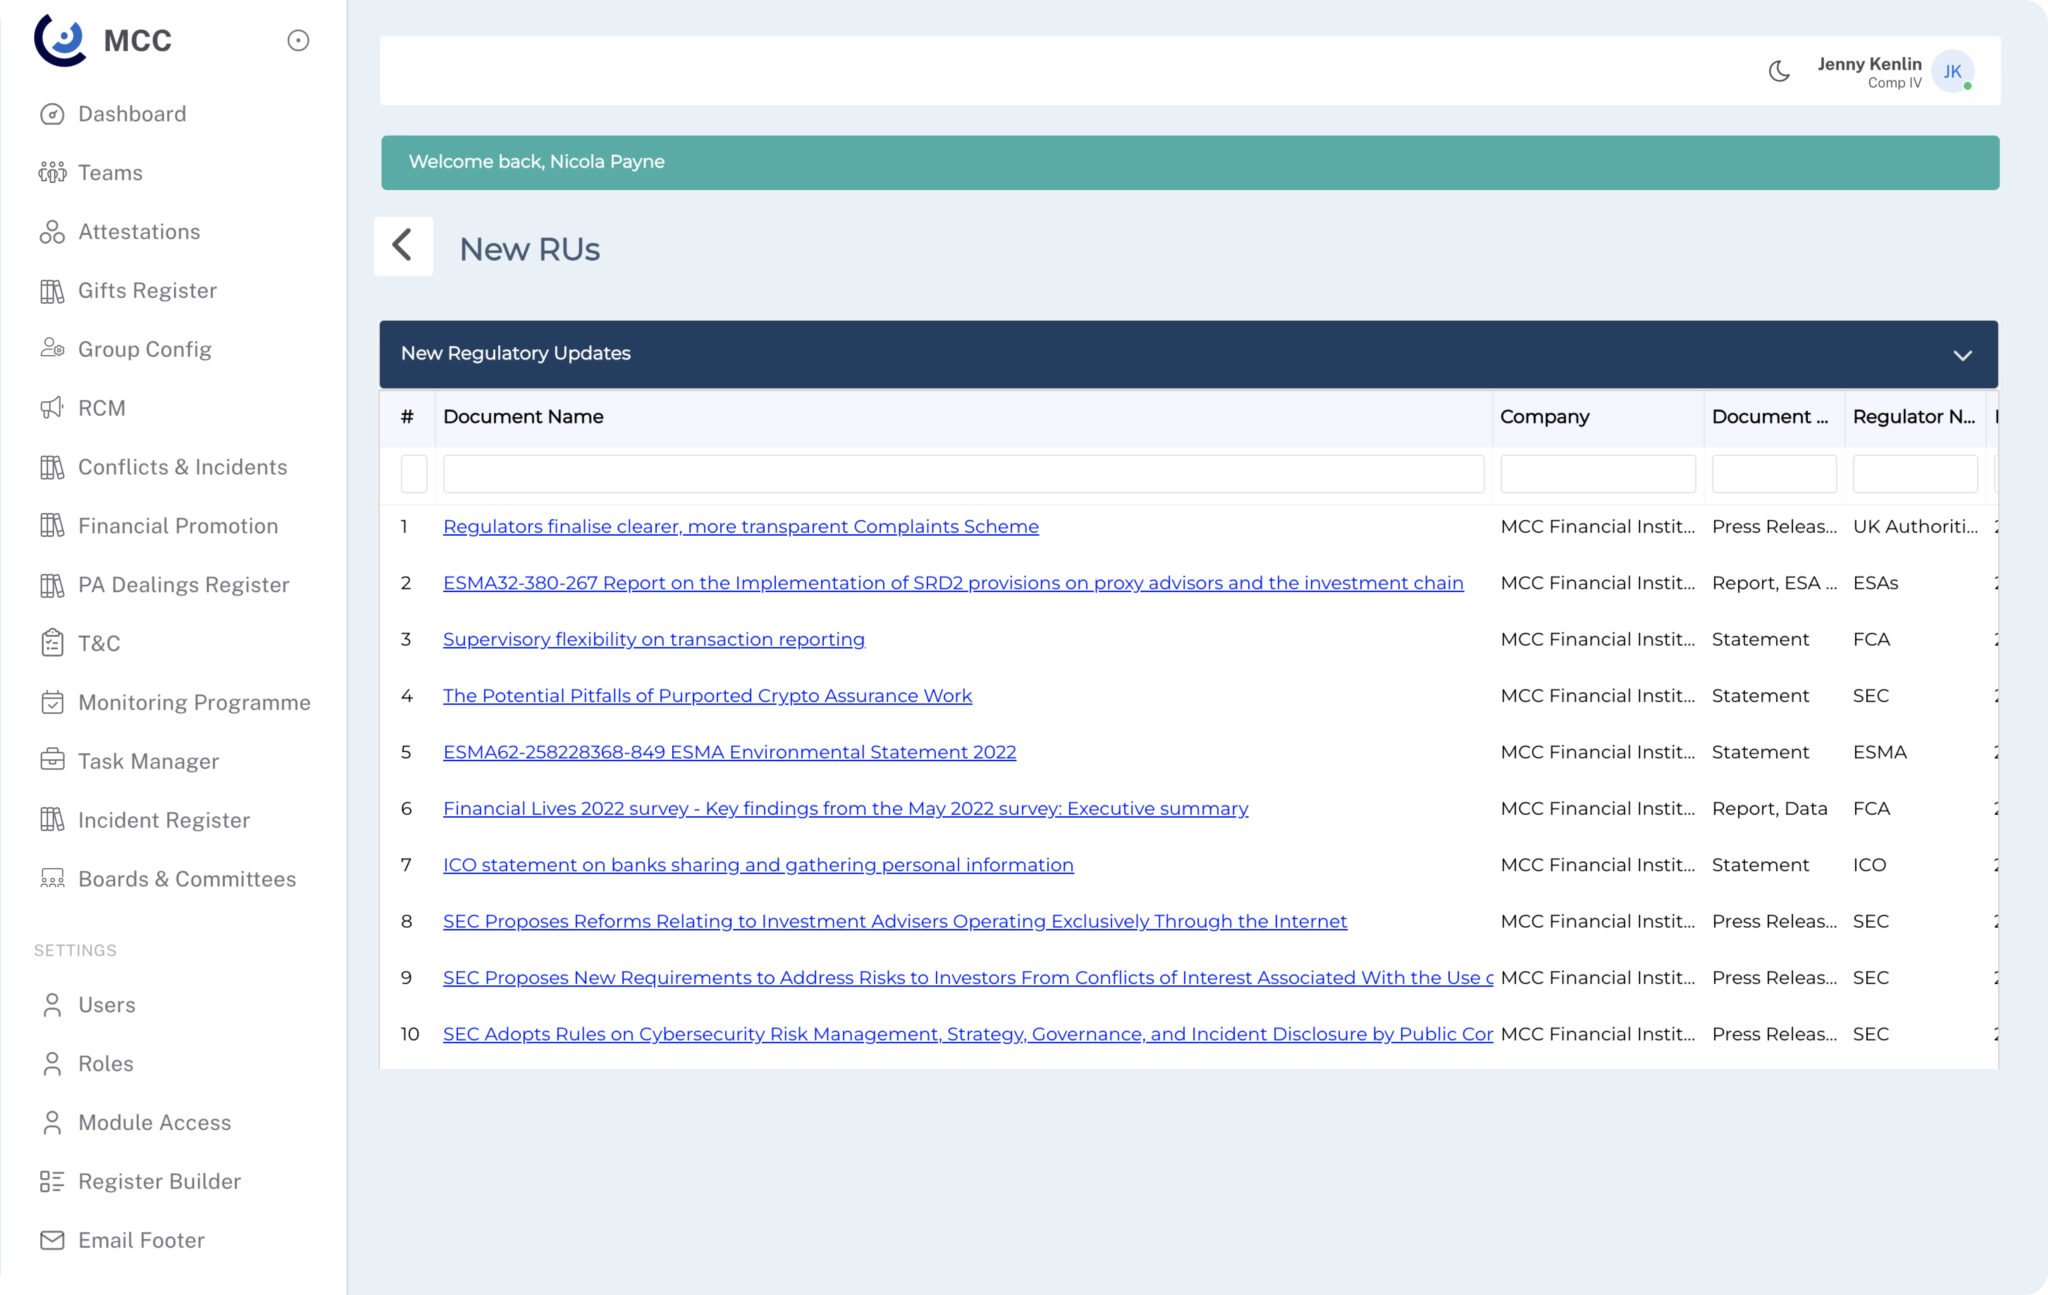Click inside the Company filter field

(x=1597, y=473)
